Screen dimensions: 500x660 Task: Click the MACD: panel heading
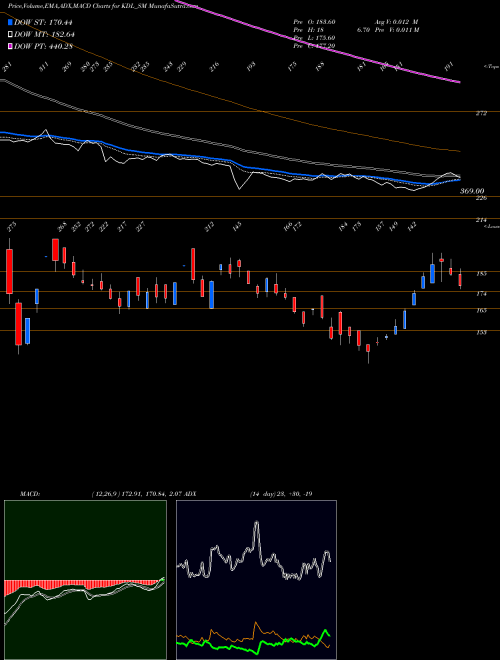(x=29, y=494)
